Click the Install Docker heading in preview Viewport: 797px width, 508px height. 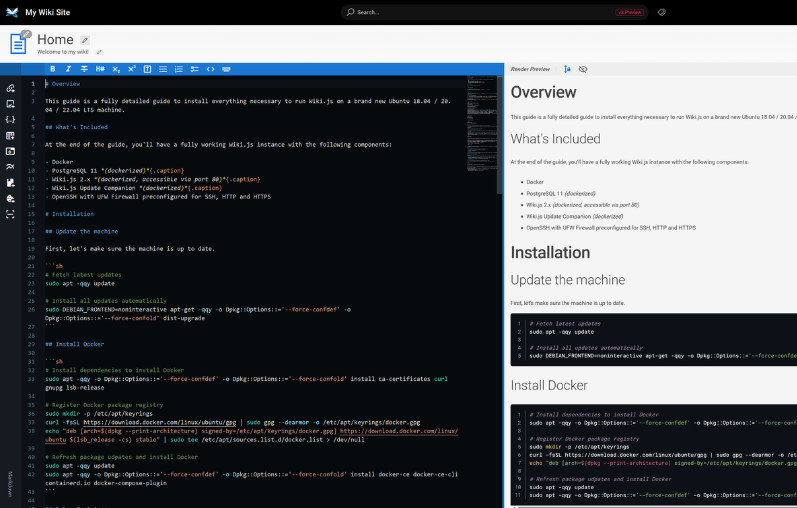click(549, 385)
